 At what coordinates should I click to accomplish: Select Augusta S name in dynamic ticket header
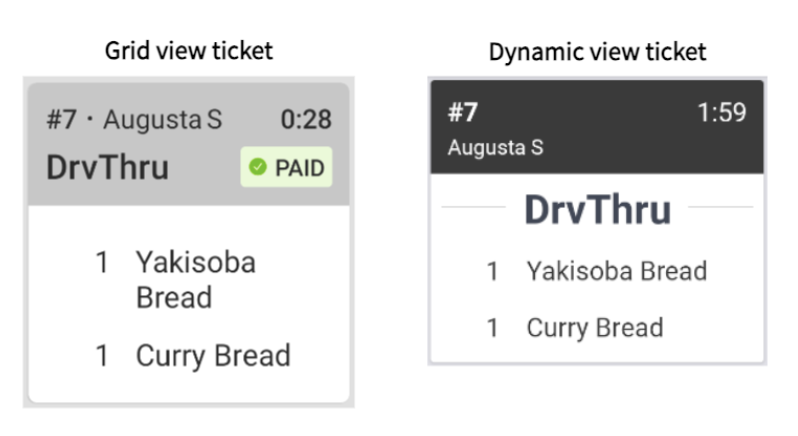[495, 149]
